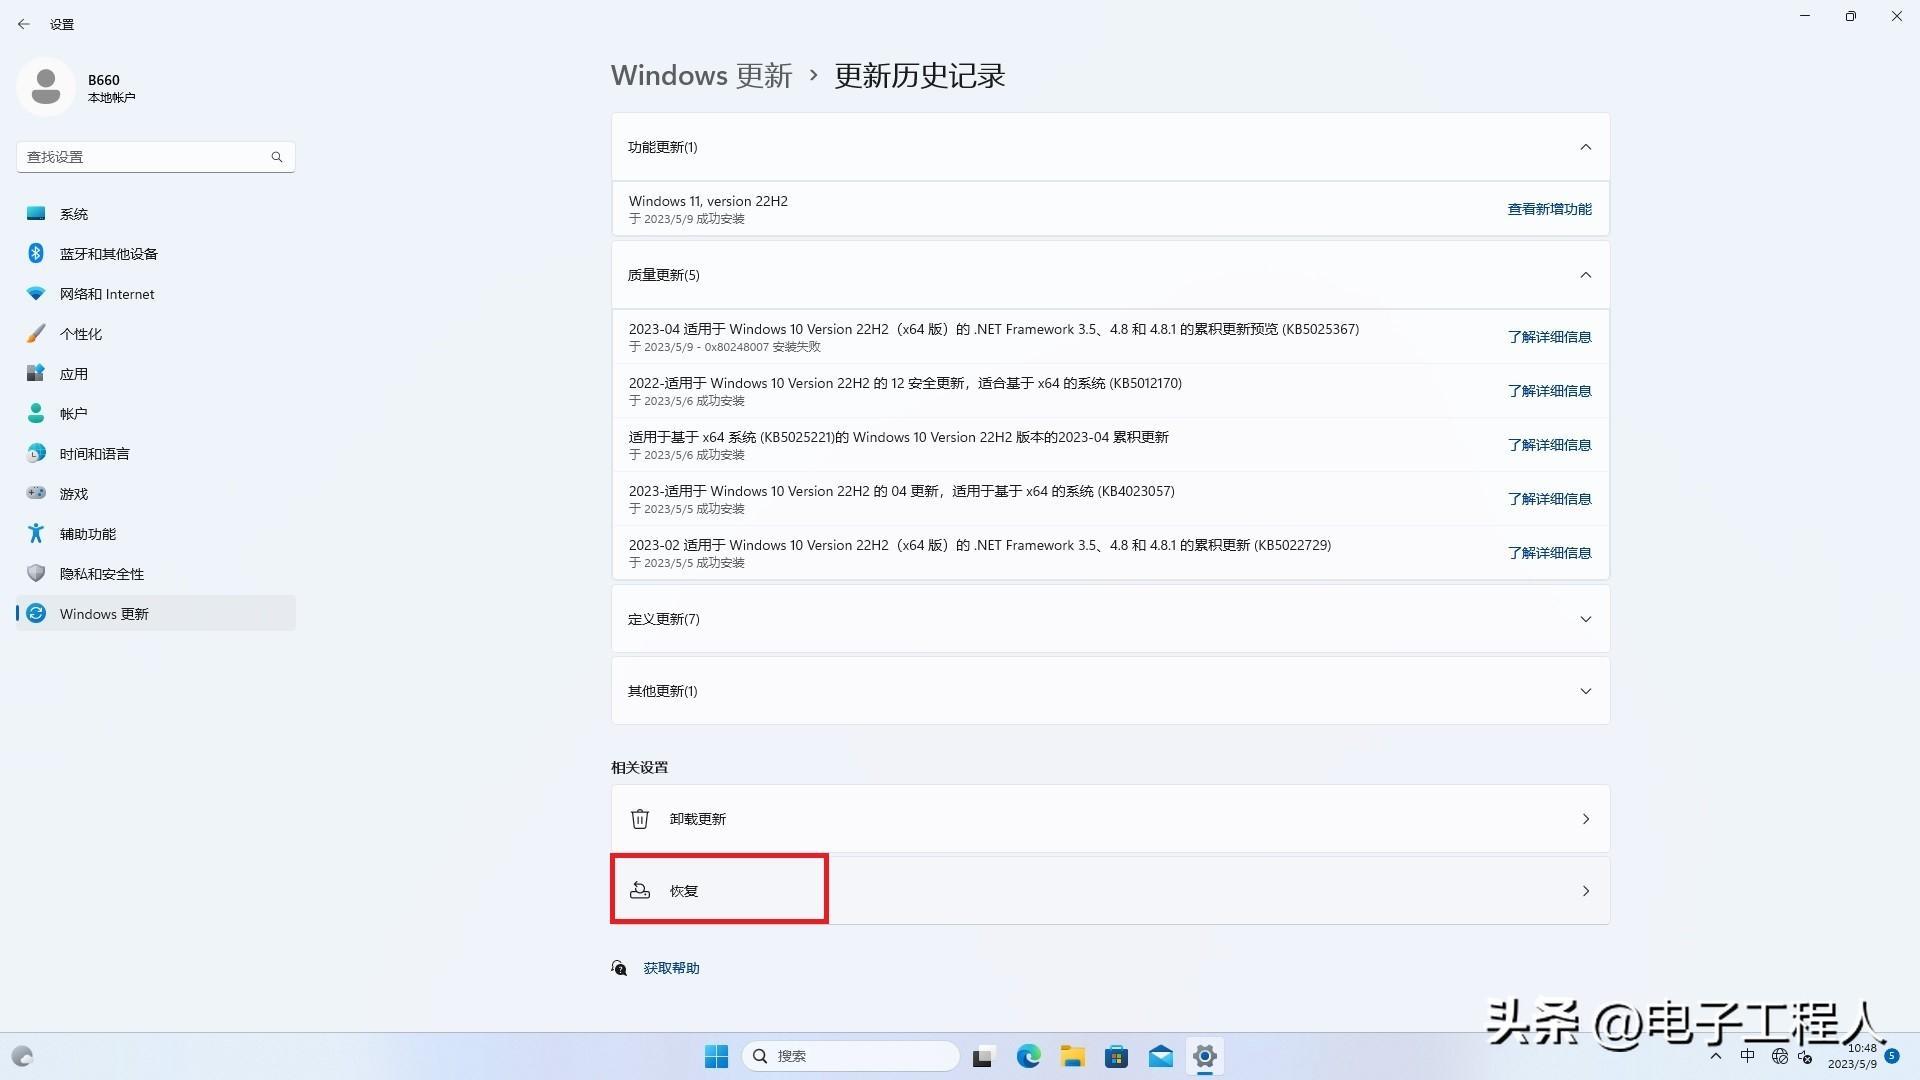Open the 卸载更新 chevron arrow
The image size is (1920, 1080).
coord(1585,819)
